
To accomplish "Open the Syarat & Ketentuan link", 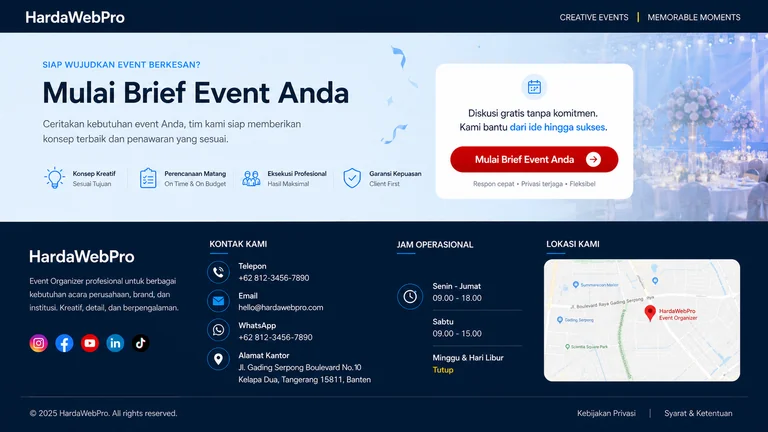I will click(698, 413).
